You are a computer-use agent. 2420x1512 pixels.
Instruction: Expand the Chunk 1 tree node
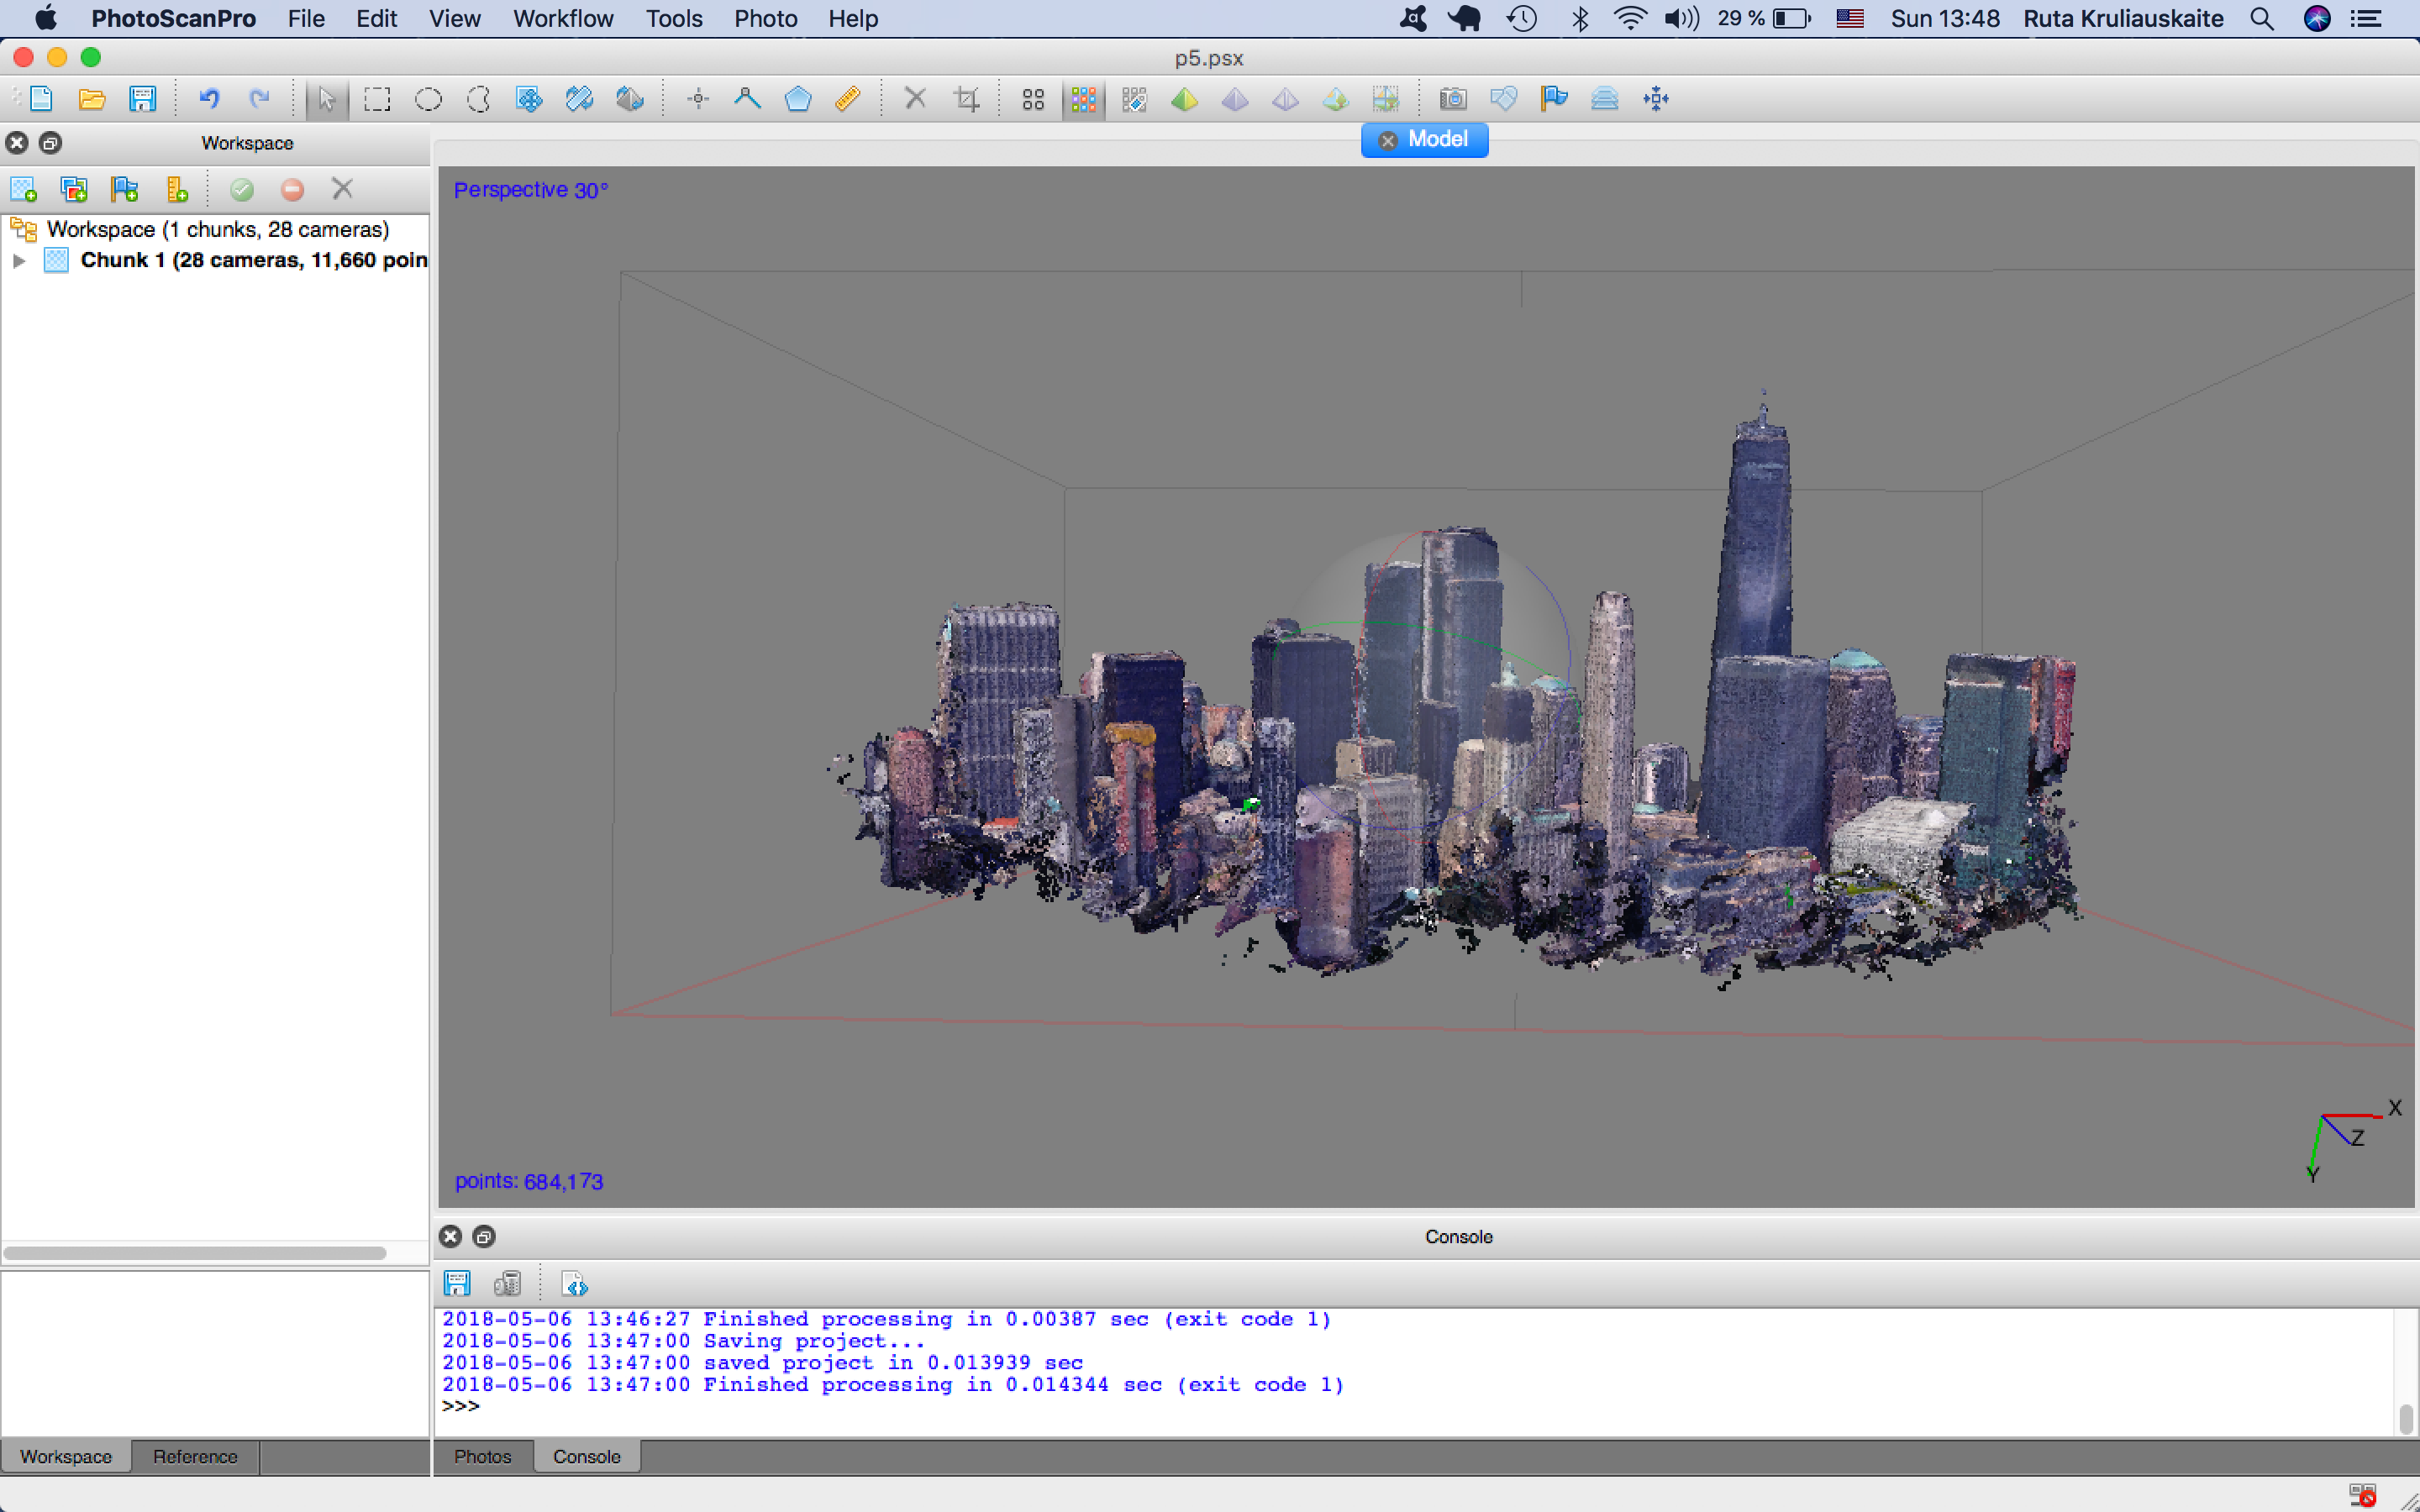click(19, 261)
